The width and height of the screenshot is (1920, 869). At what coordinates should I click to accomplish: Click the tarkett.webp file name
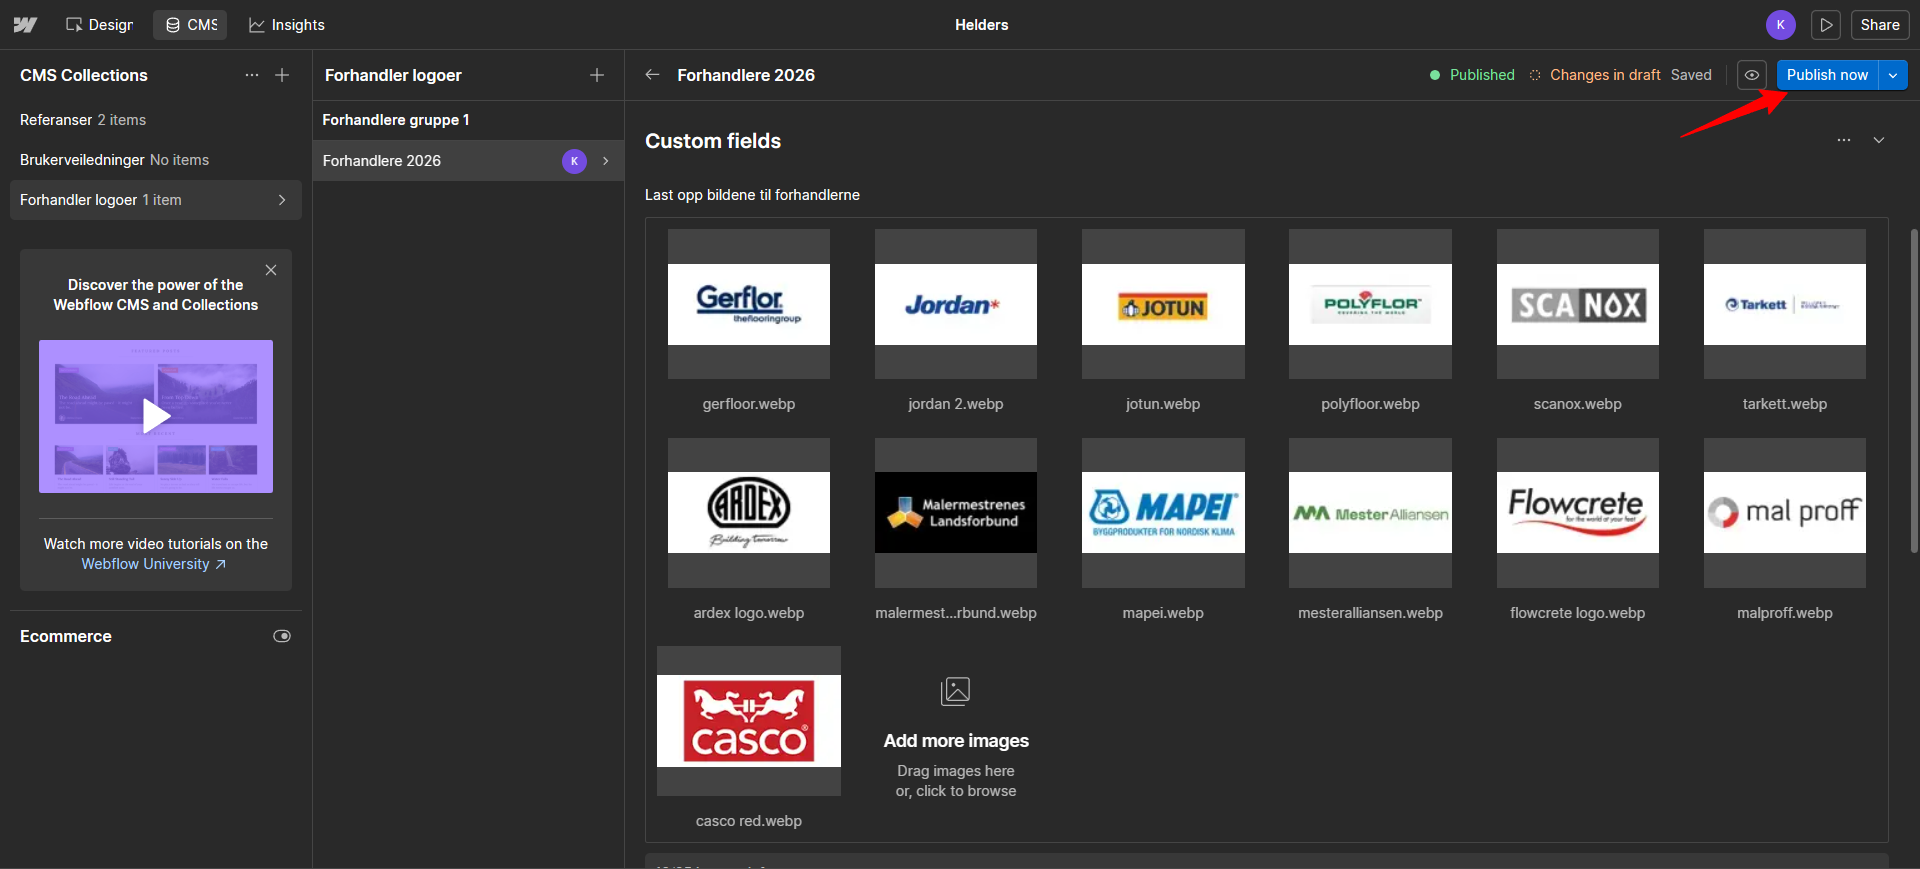1785,404
